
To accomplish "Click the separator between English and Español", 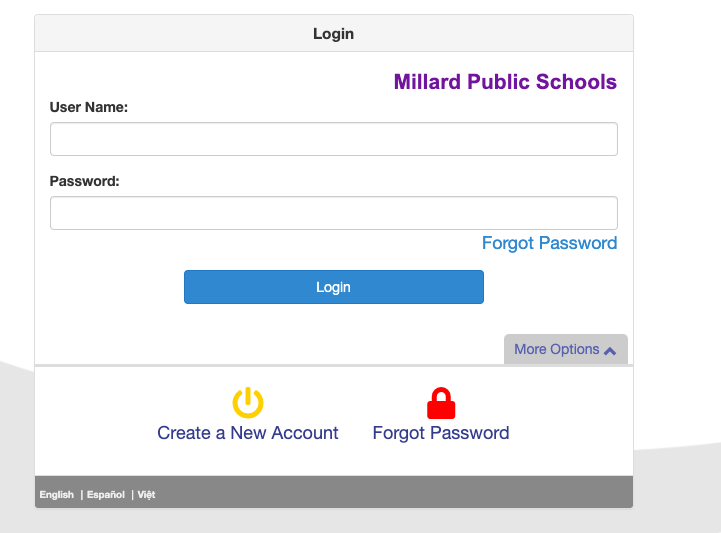I will [x=82, y=495].
